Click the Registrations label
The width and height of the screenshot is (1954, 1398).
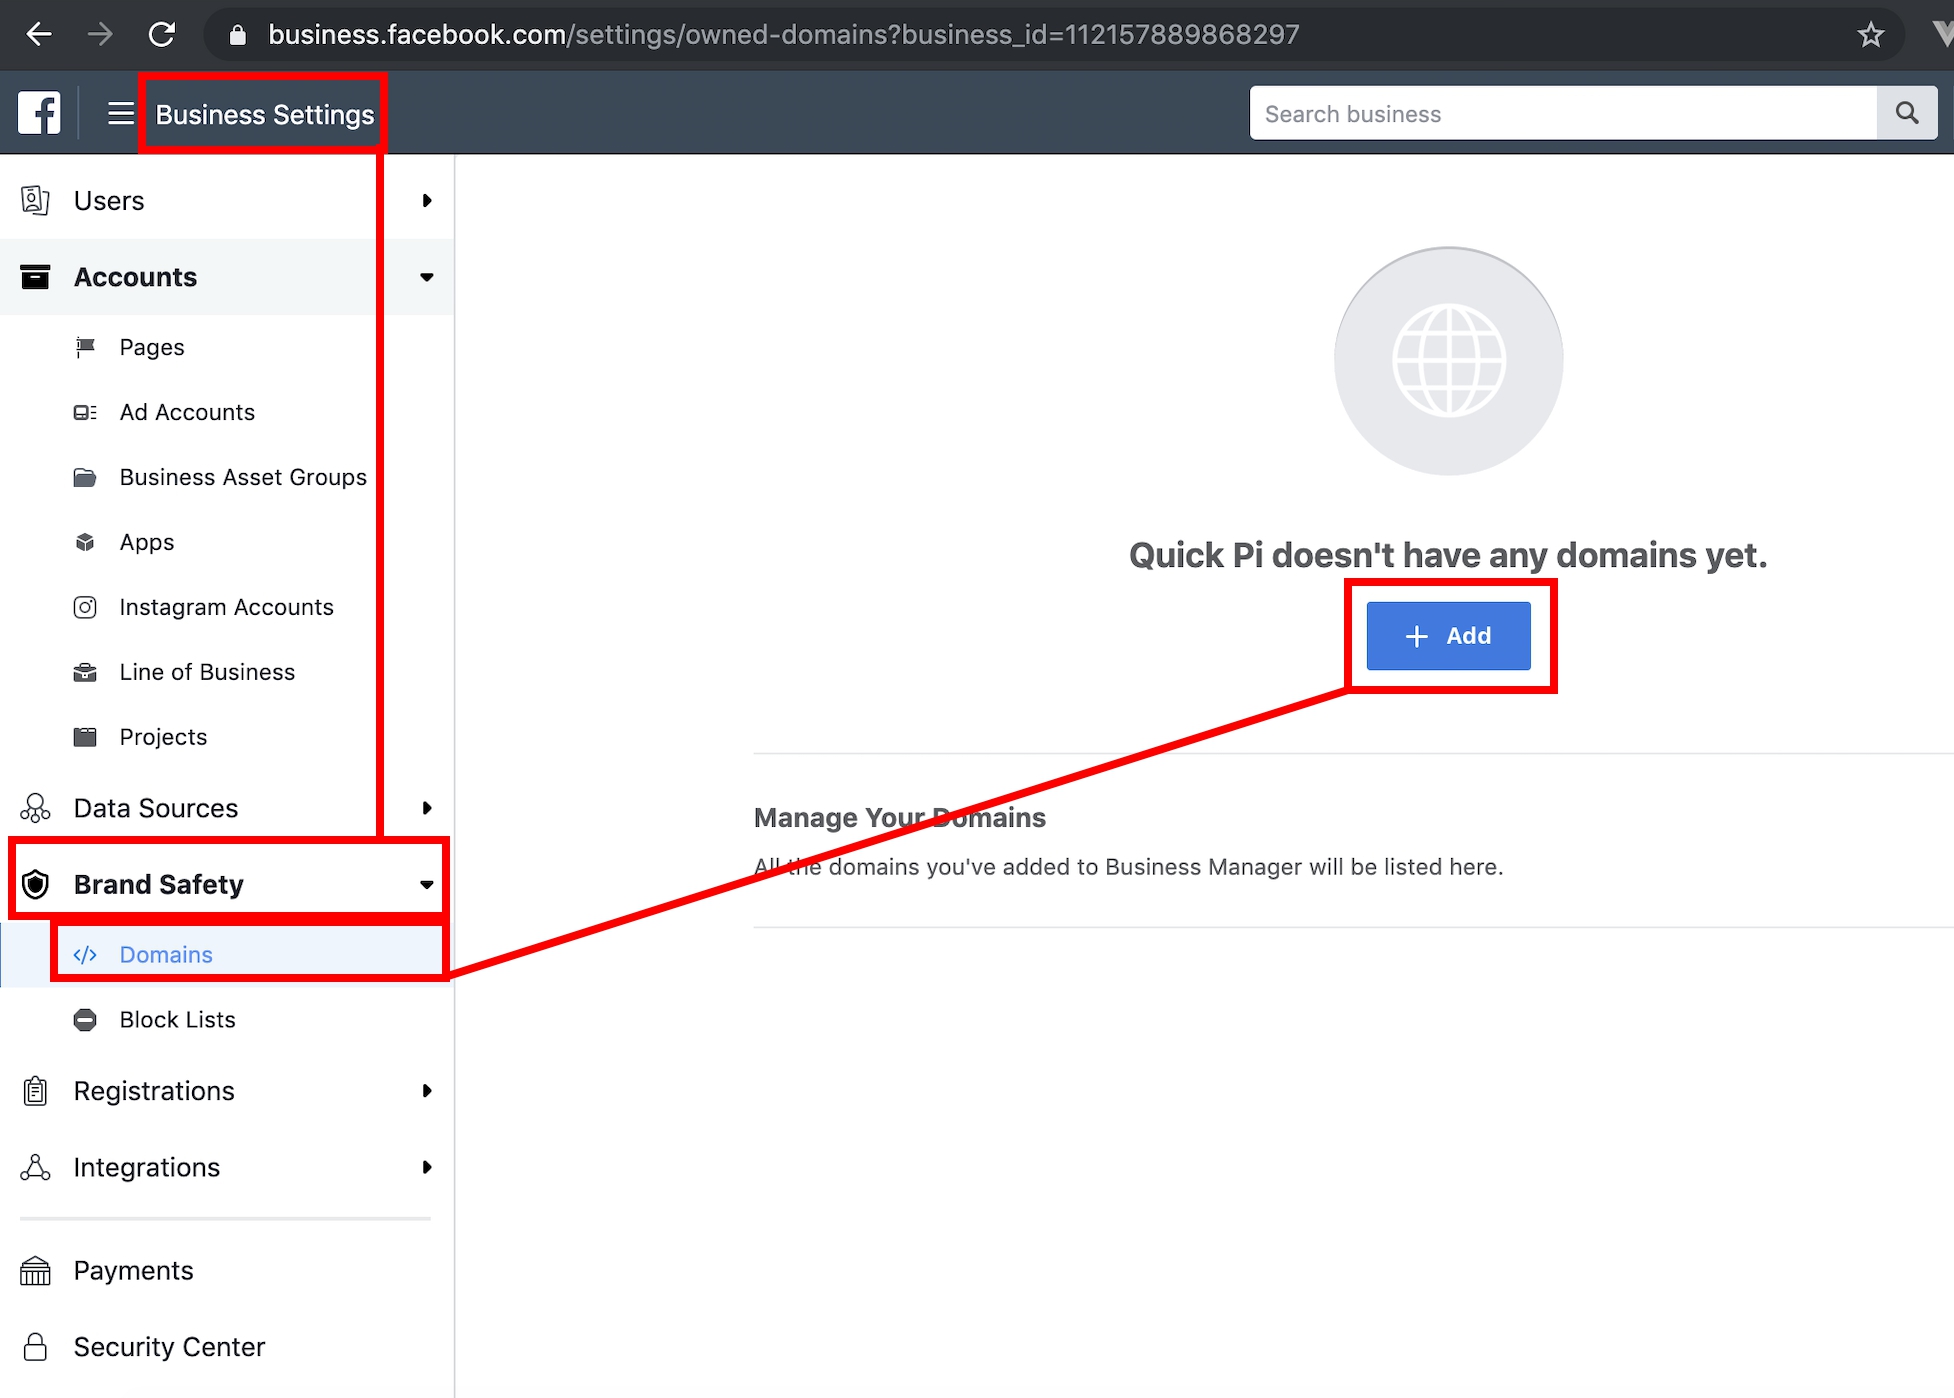coord(154,1091)
